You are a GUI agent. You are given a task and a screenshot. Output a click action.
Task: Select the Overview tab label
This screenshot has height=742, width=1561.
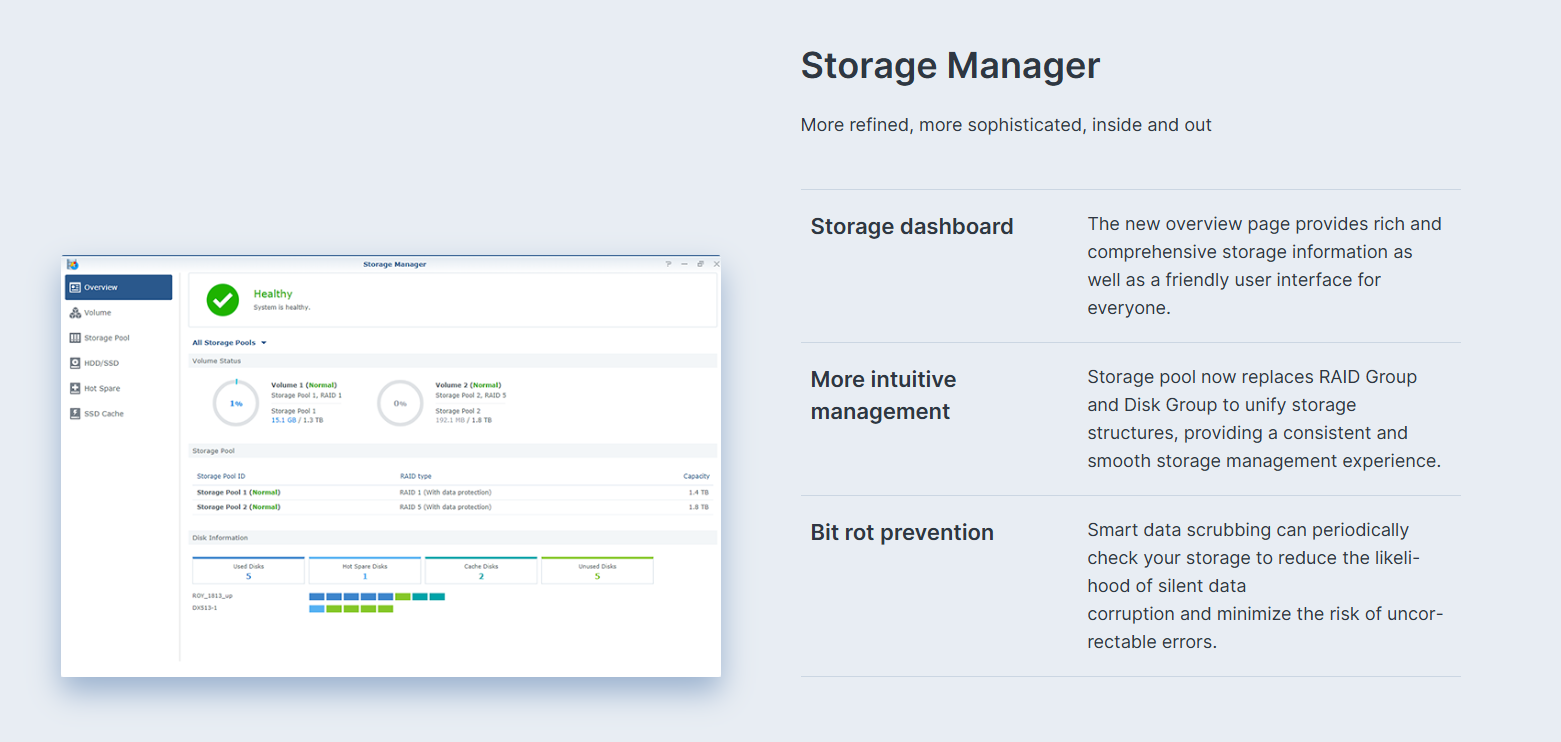click(x=100, y=287)
